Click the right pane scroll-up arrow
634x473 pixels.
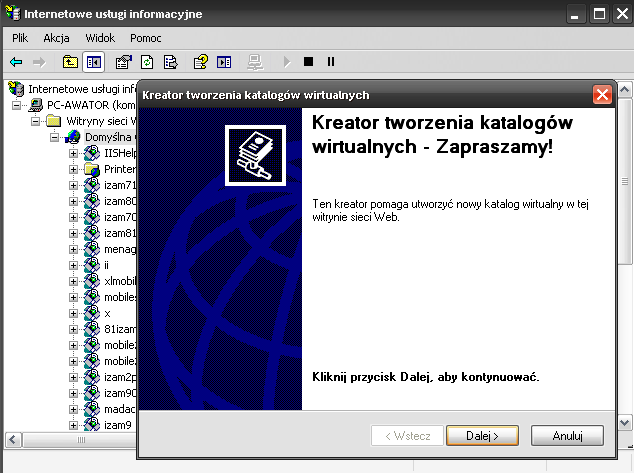click(625, 89)
